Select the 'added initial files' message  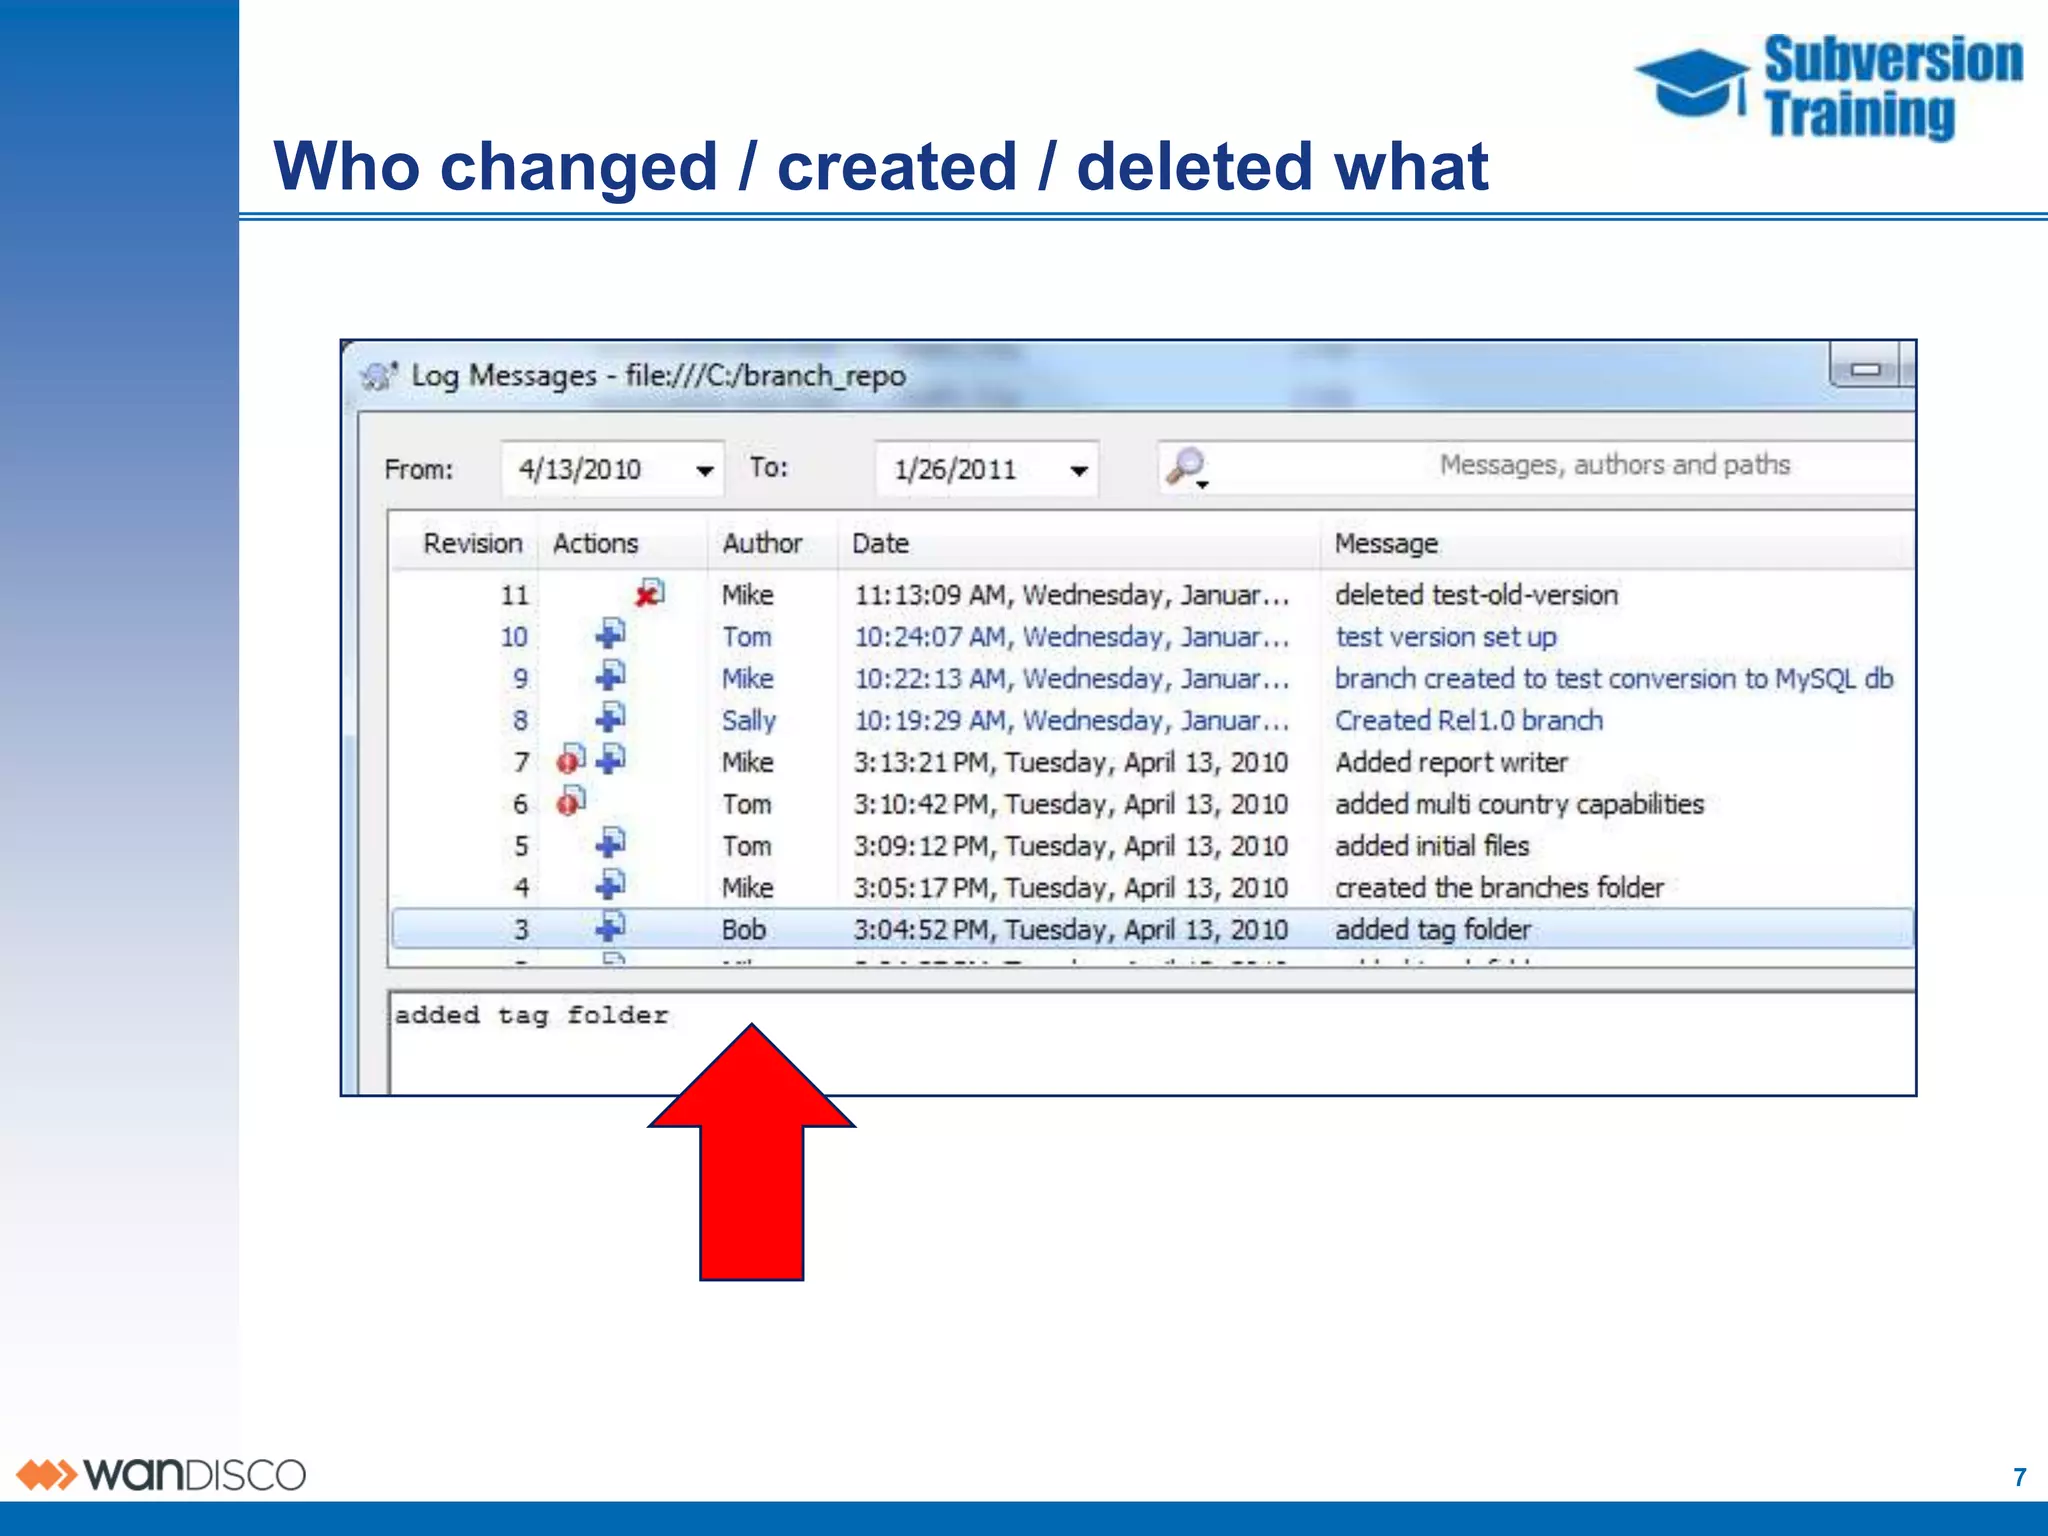coord(1432,846)
